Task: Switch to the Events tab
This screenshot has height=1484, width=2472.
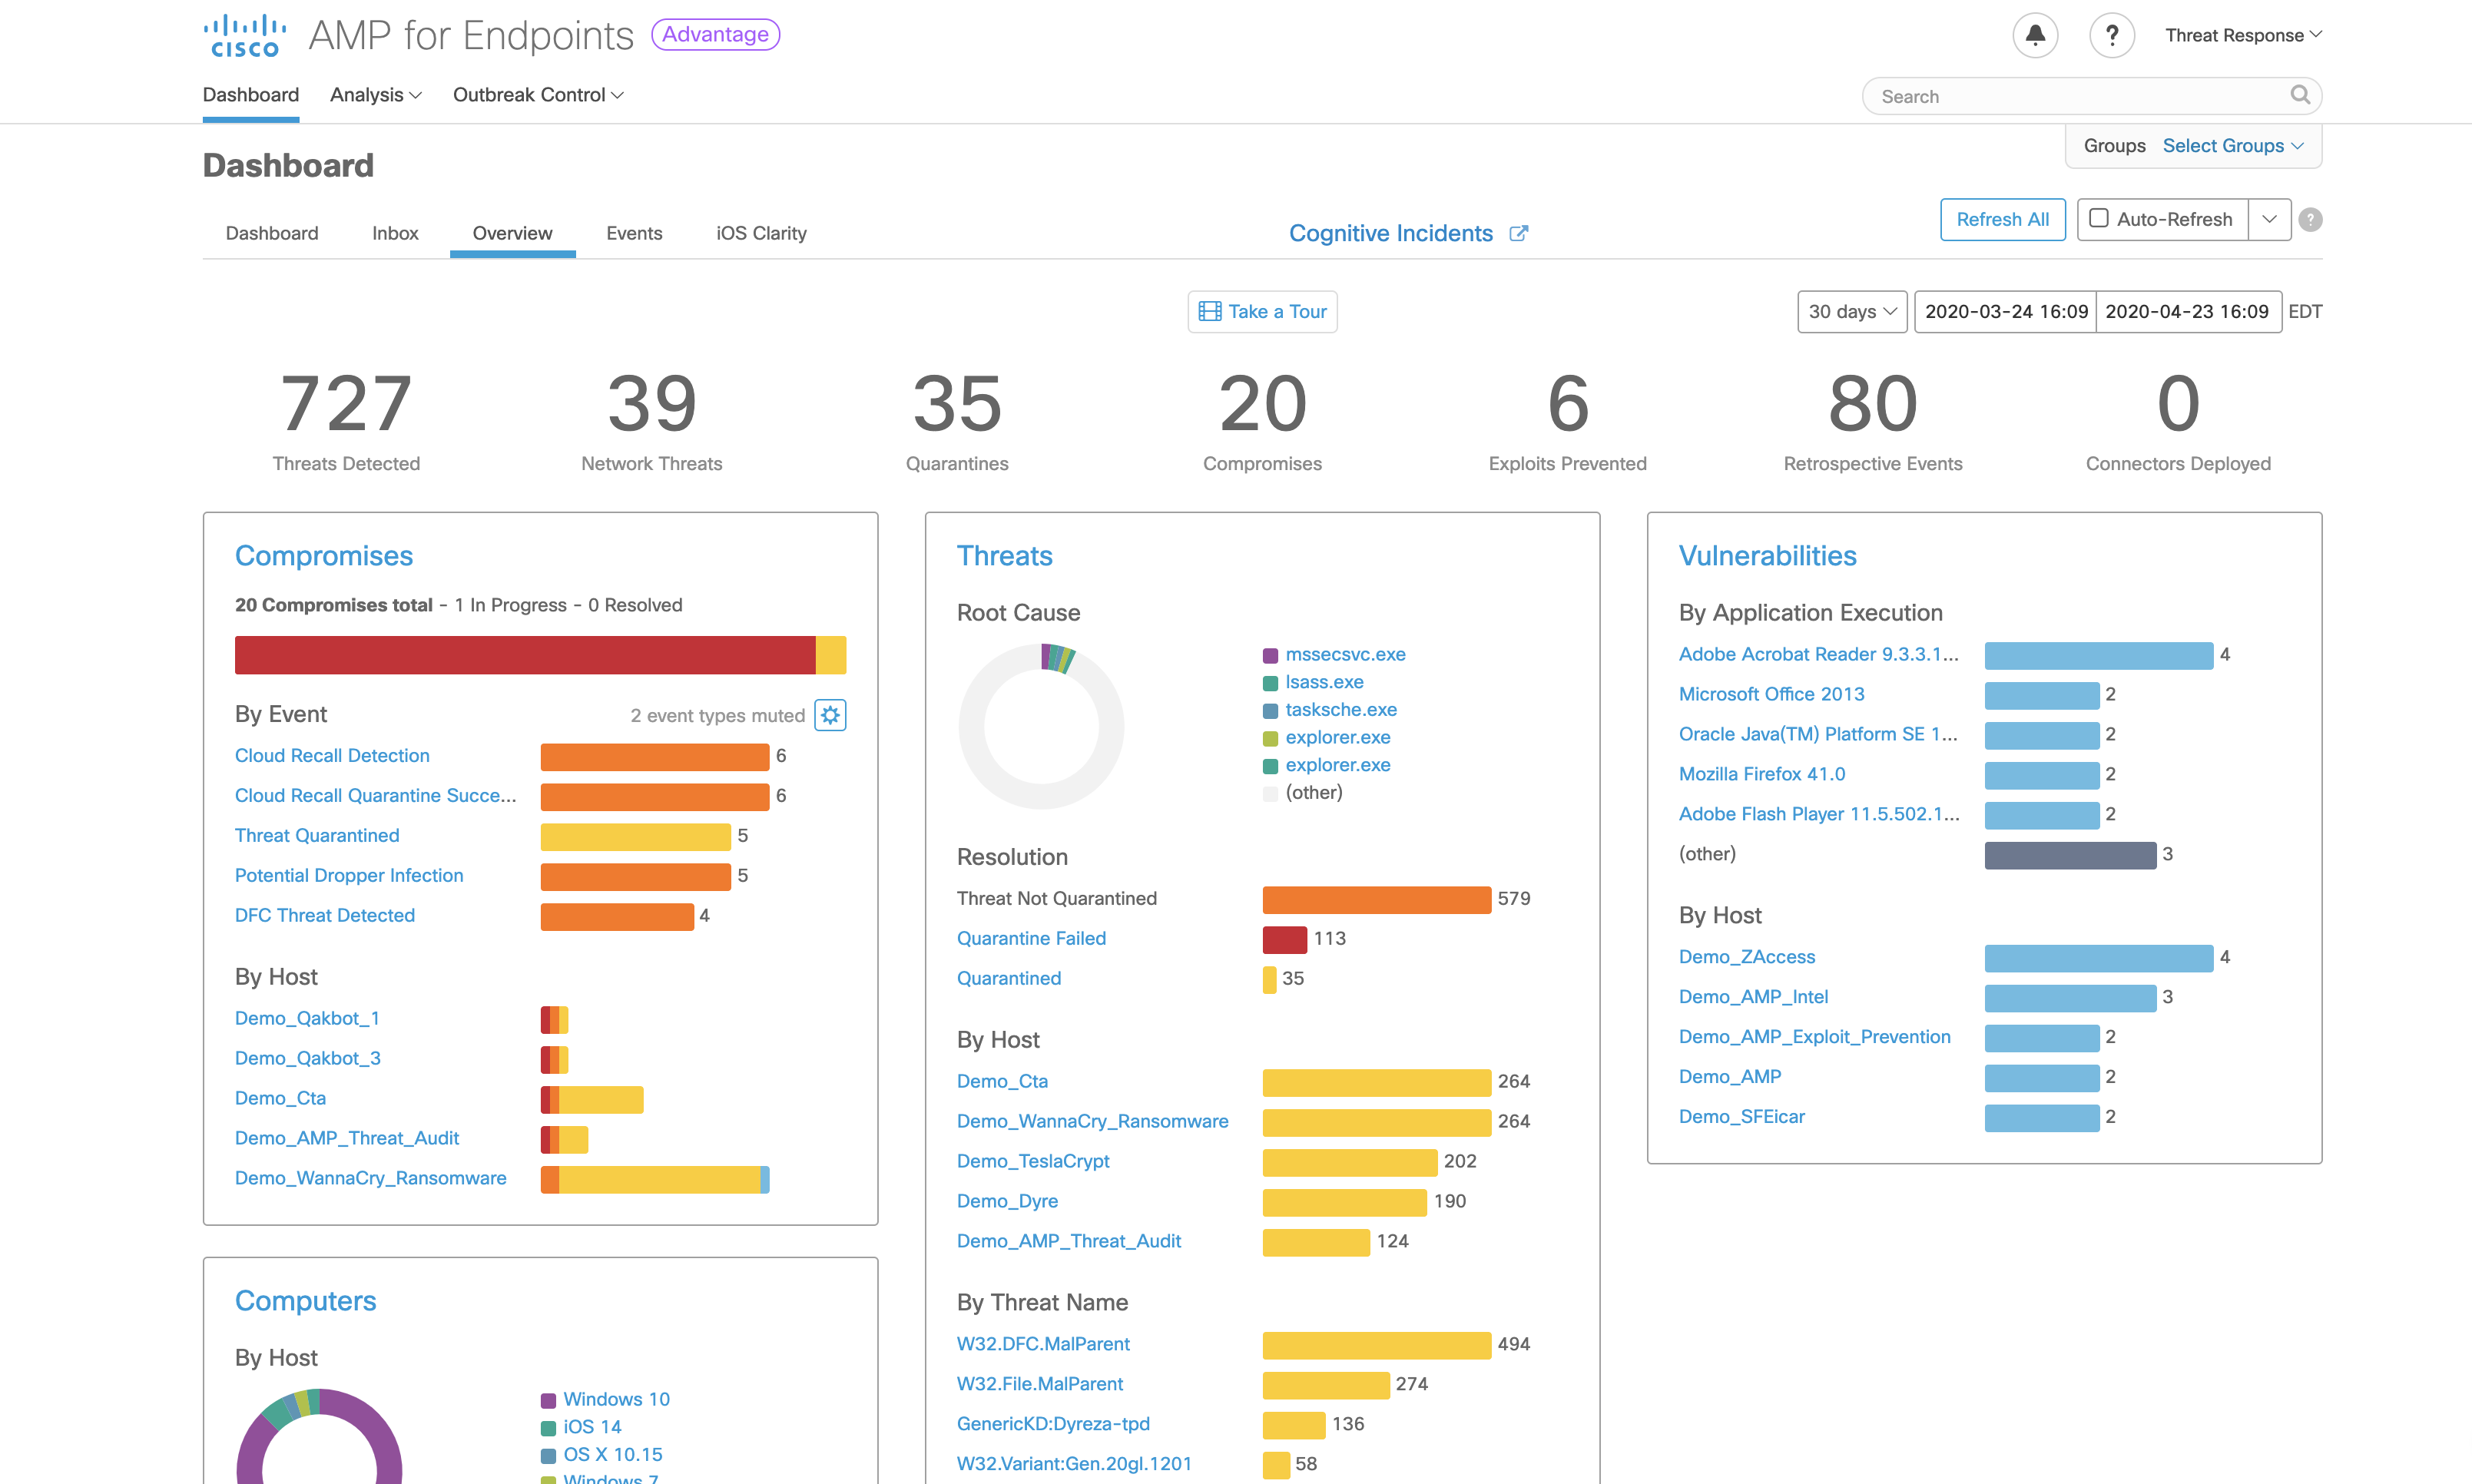Action: click(634, 233)
